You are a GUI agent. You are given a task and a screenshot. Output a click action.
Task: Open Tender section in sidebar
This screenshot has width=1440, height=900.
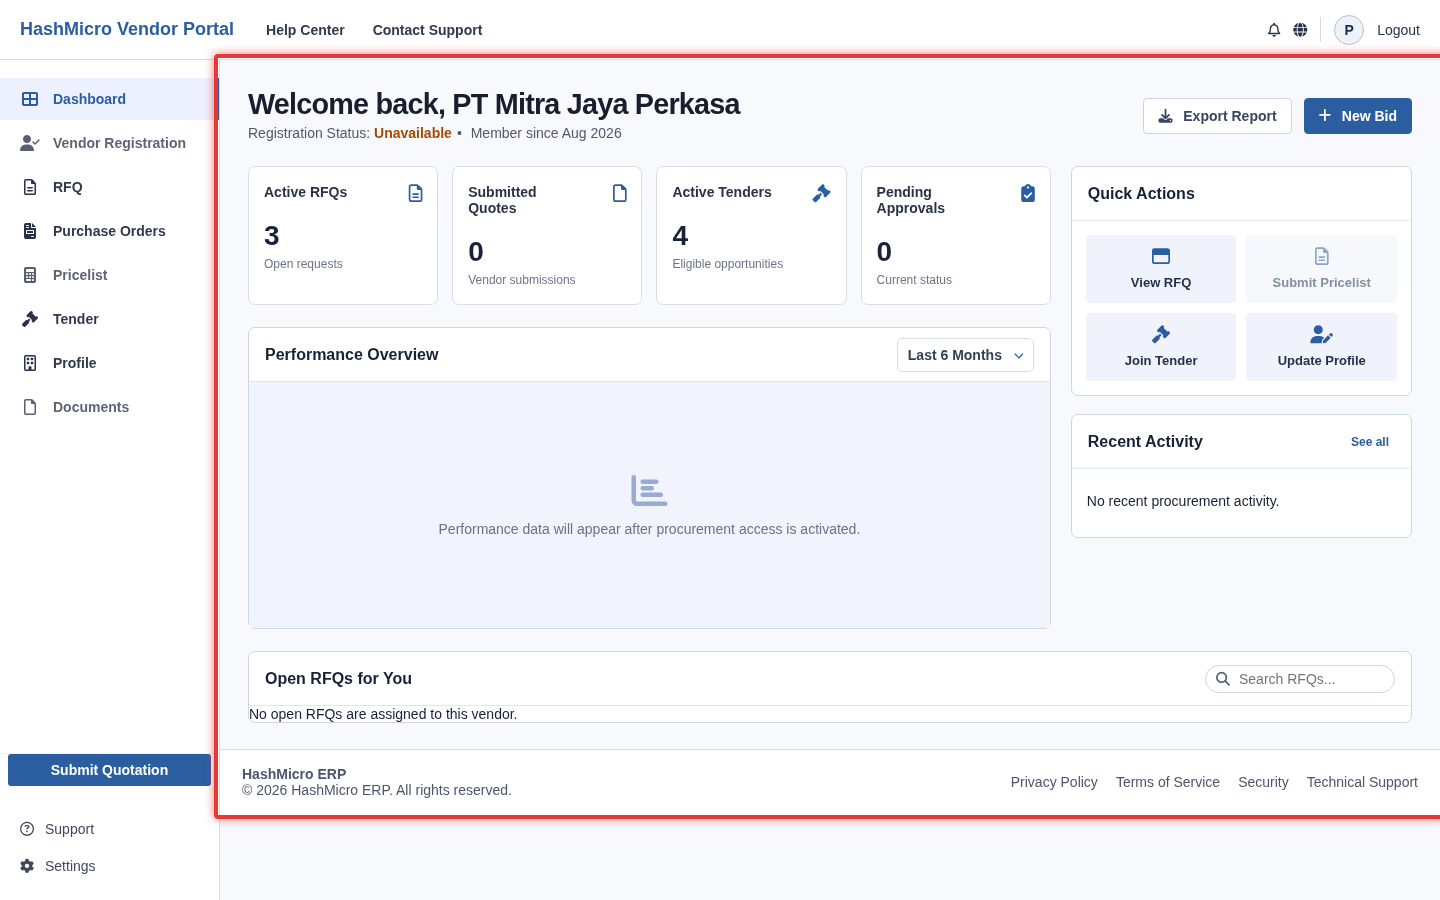click(x=109, y=319)
